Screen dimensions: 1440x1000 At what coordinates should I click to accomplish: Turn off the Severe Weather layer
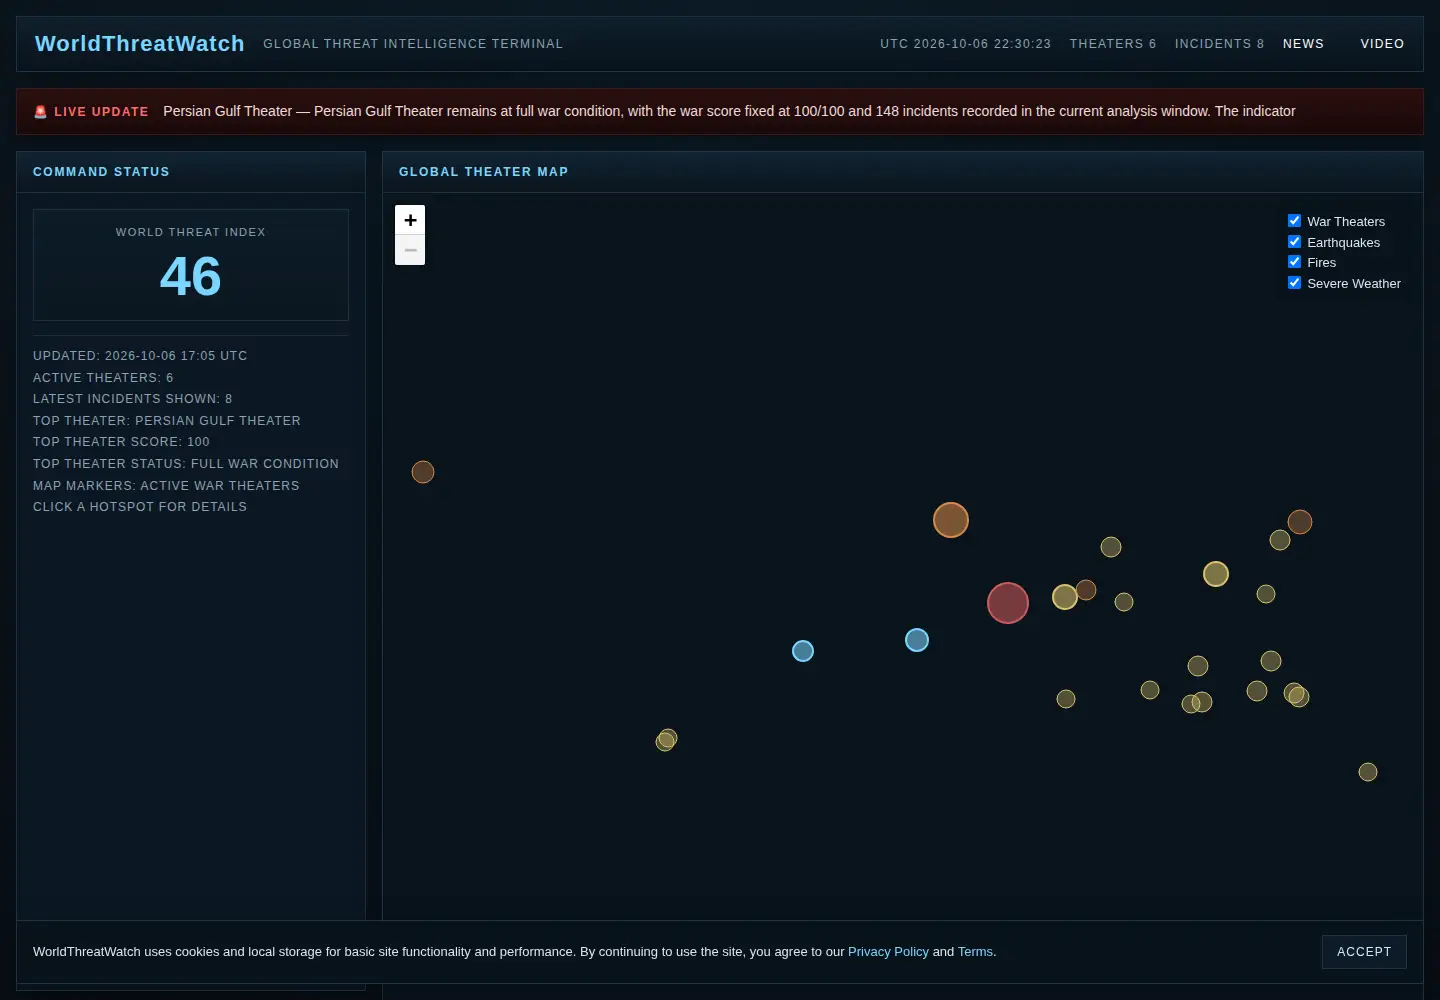point(1295,283)
